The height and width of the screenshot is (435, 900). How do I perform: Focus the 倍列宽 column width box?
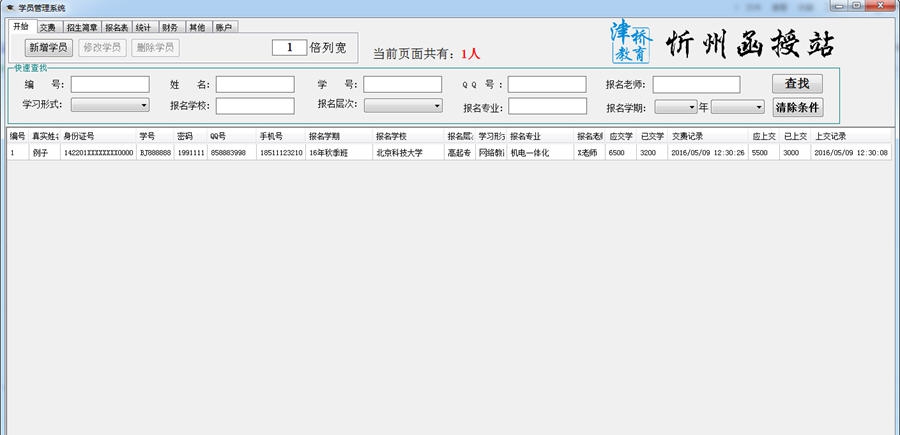(289, 48)
